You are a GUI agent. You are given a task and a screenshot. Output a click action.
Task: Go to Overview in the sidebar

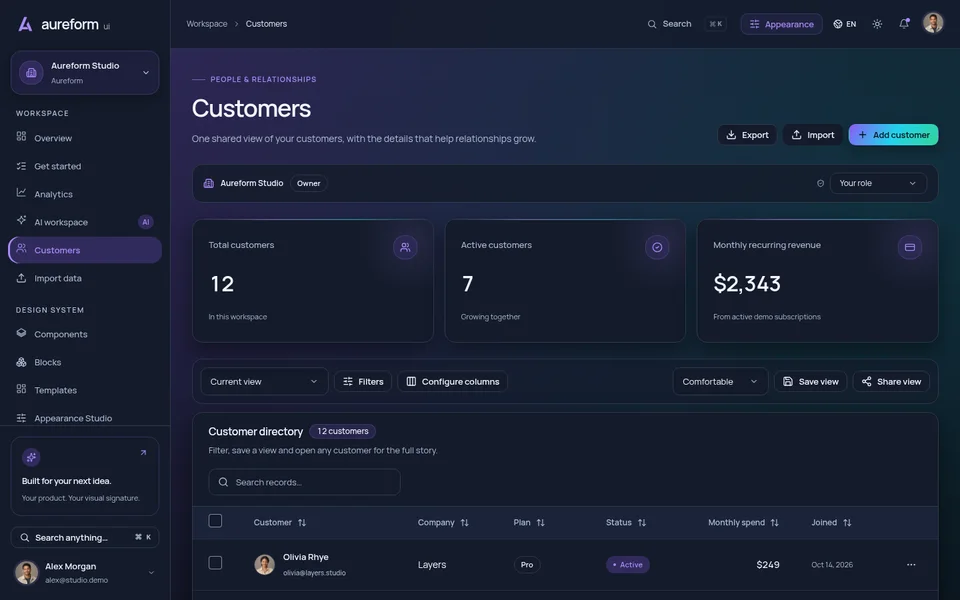coord(85,138)
